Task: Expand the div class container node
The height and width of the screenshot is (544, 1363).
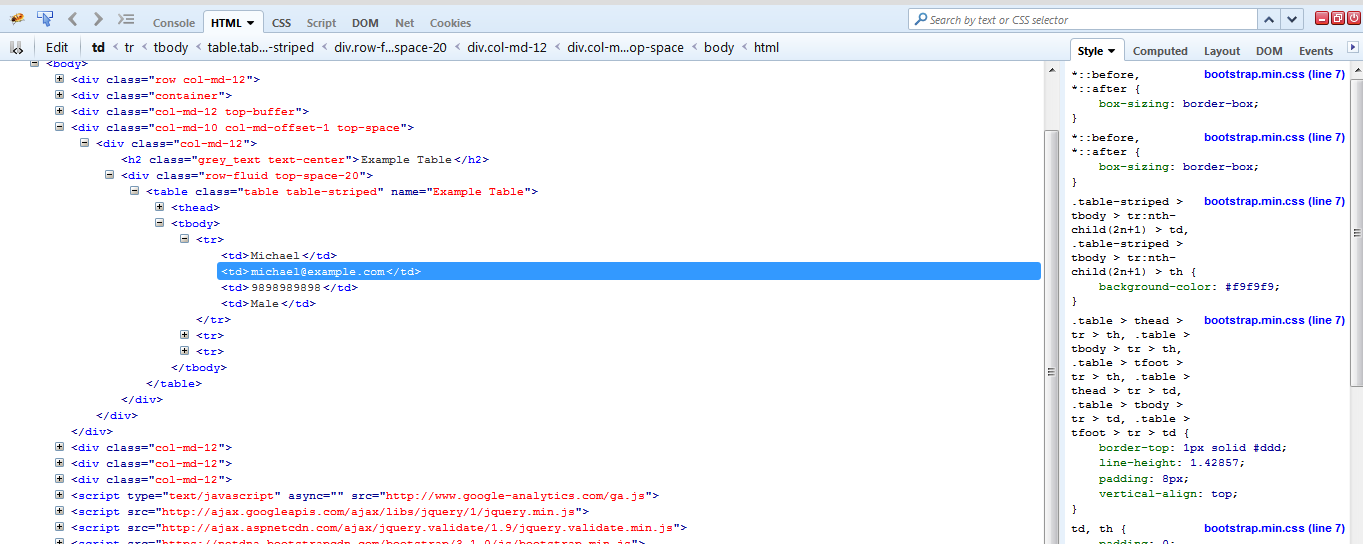Action: click(x=60, y=96)
